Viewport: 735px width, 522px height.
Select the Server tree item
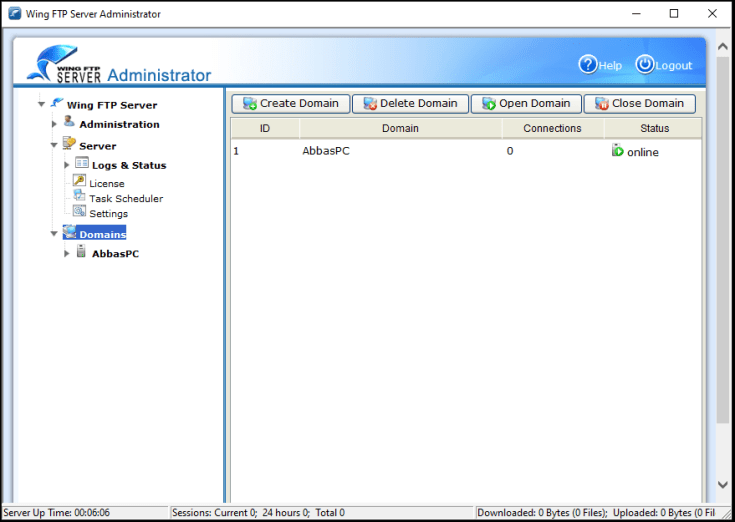(98, 146)
